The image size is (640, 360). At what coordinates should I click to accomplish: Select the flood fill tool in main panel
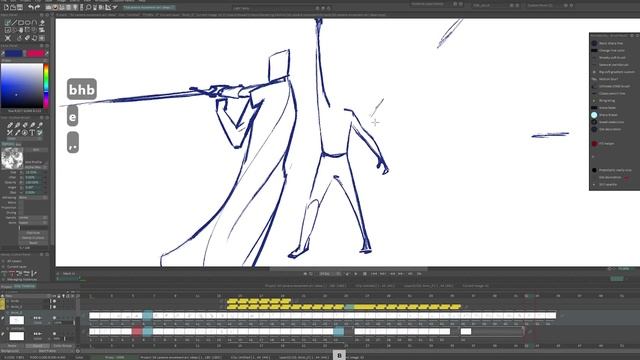(42, 22)
